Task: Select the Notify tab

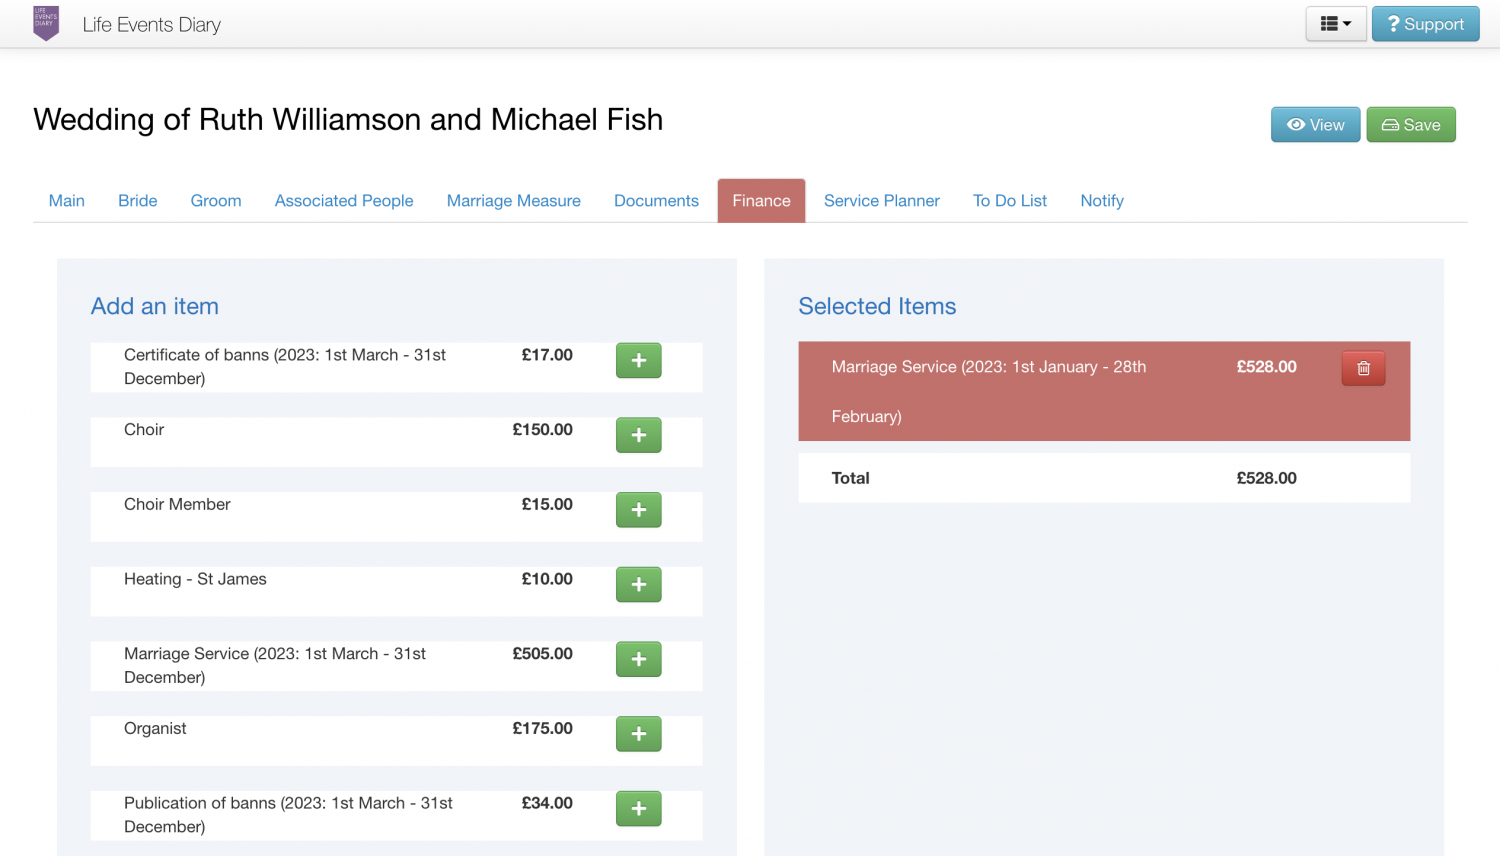Action: point(1101,201)
